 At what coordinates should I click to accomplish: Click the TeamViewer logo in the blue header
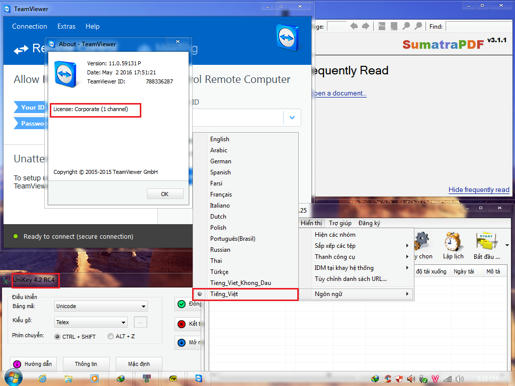[x=287, y=38]
